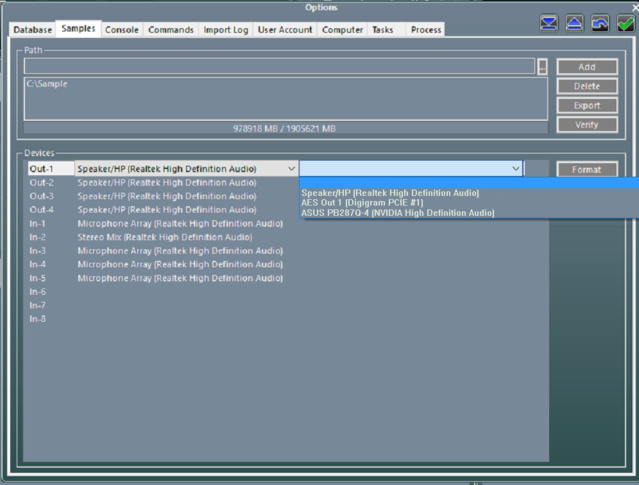Click into the empty path input field

pos(279,67)
